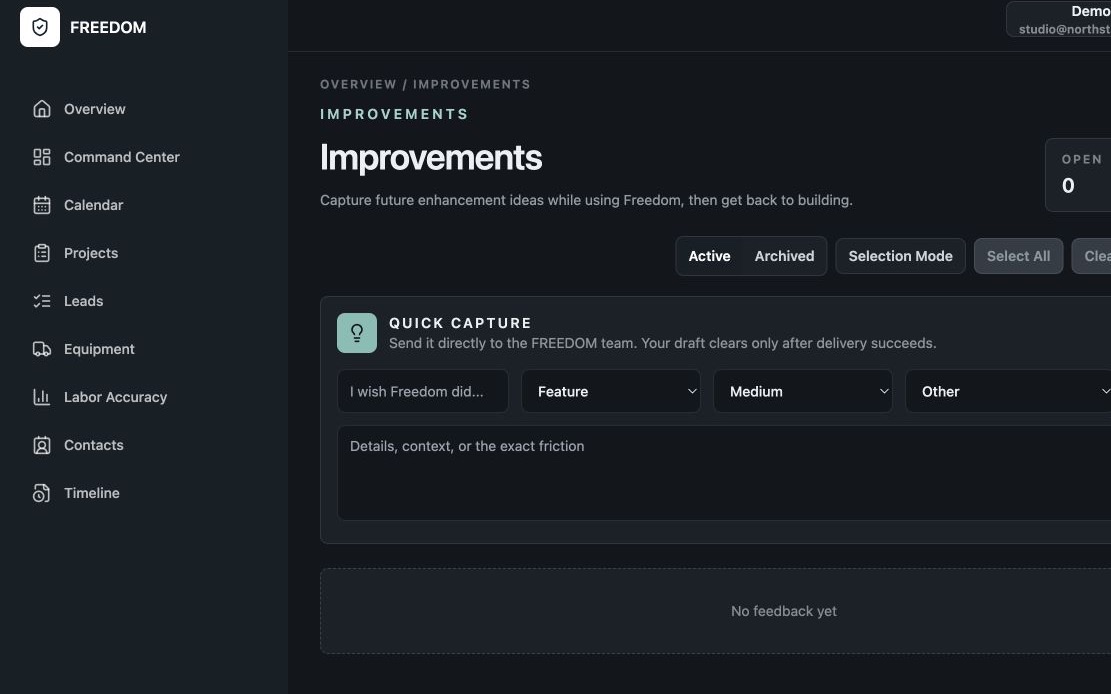Click the OVERVIEW breadcrumb link

click(x=358, y=84)
